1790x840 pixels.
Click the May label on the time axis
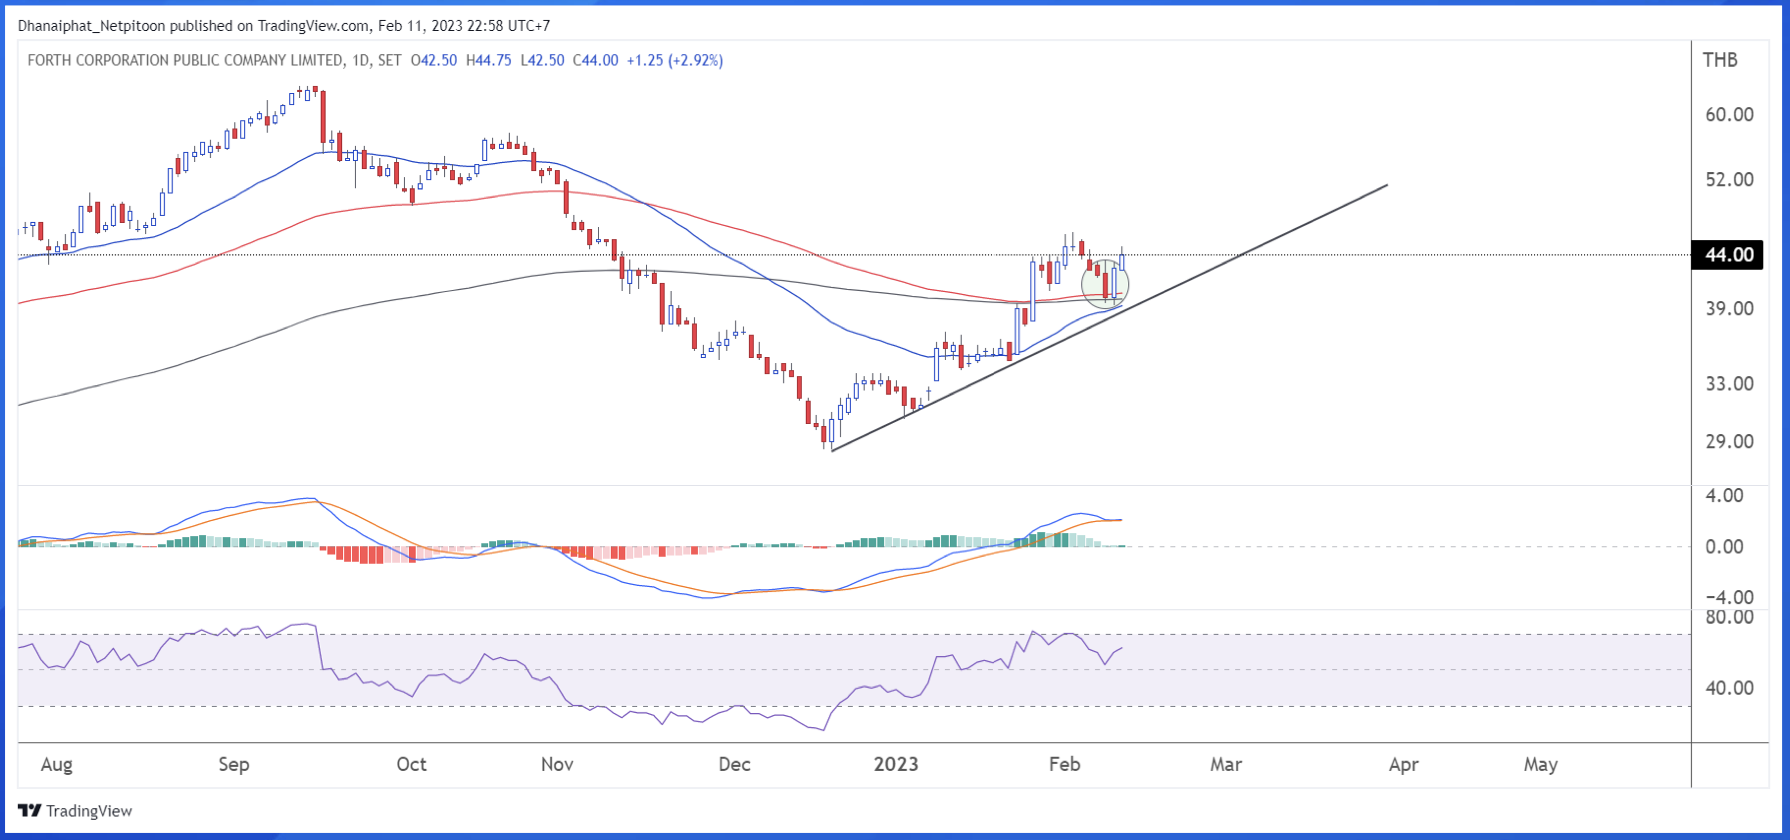pos(1541,765)
